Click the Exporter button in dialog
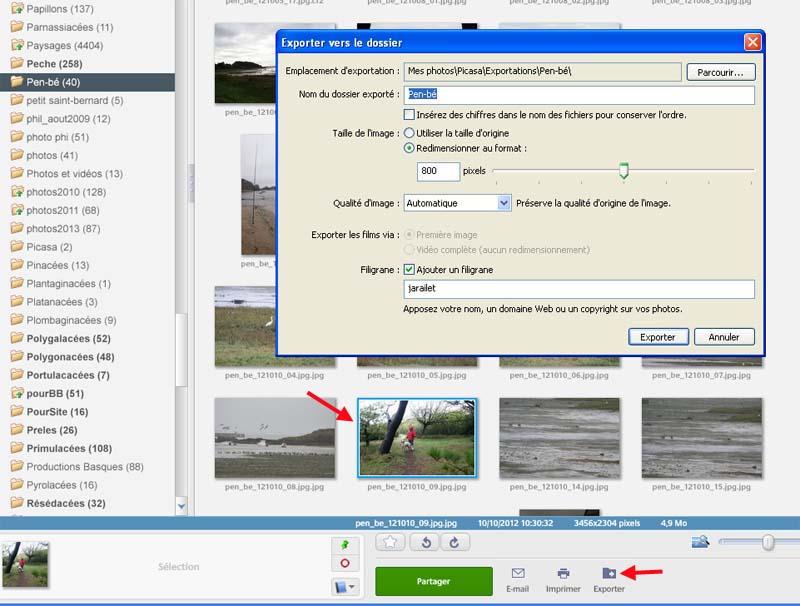Screen dimensions: 800x606 click(x=658, y=337)
